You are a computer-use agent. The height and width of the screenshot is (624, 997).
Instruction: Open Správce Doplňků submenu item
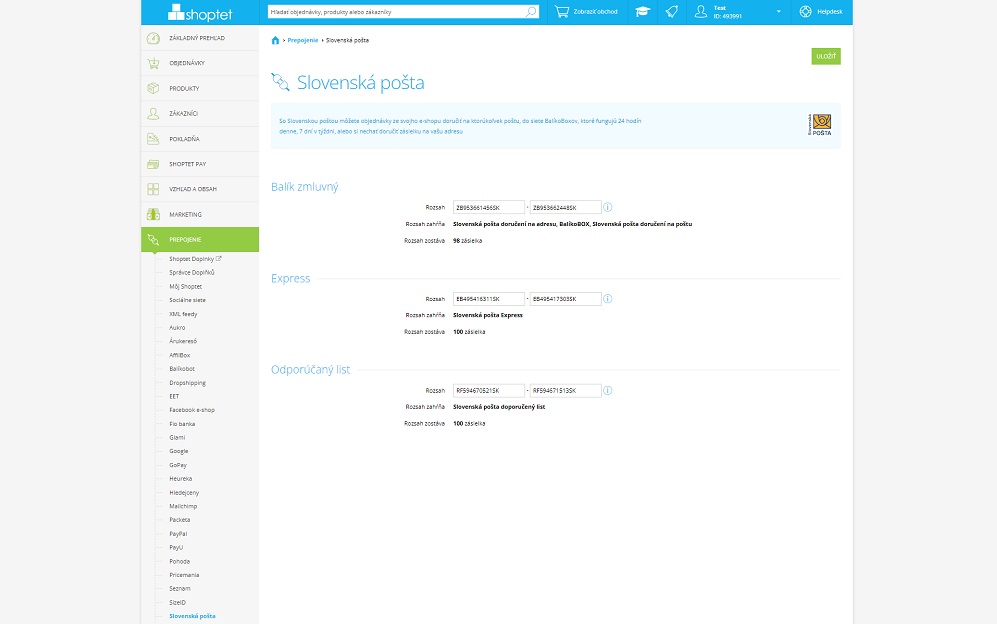point(191,272)
